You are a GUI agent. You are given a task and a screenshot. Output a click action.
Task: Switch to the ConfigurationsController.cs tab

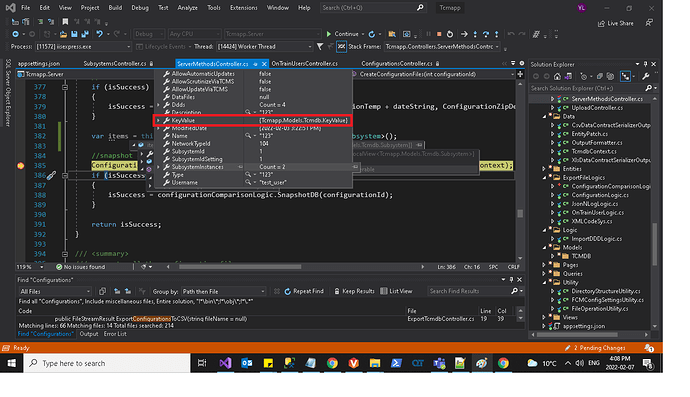(x=397, y=63)
